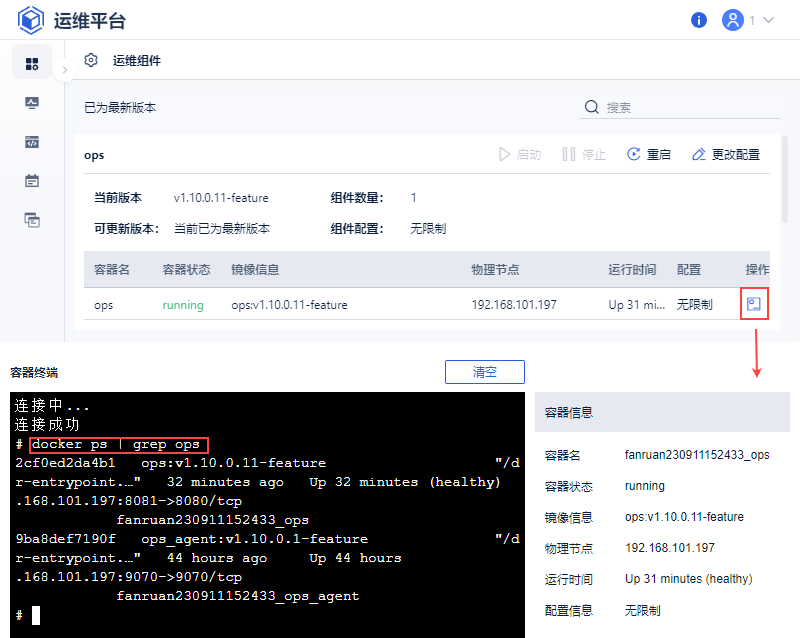
Task: Click inside the container terminal prompt cursor
Action: [x=36, y=615]
